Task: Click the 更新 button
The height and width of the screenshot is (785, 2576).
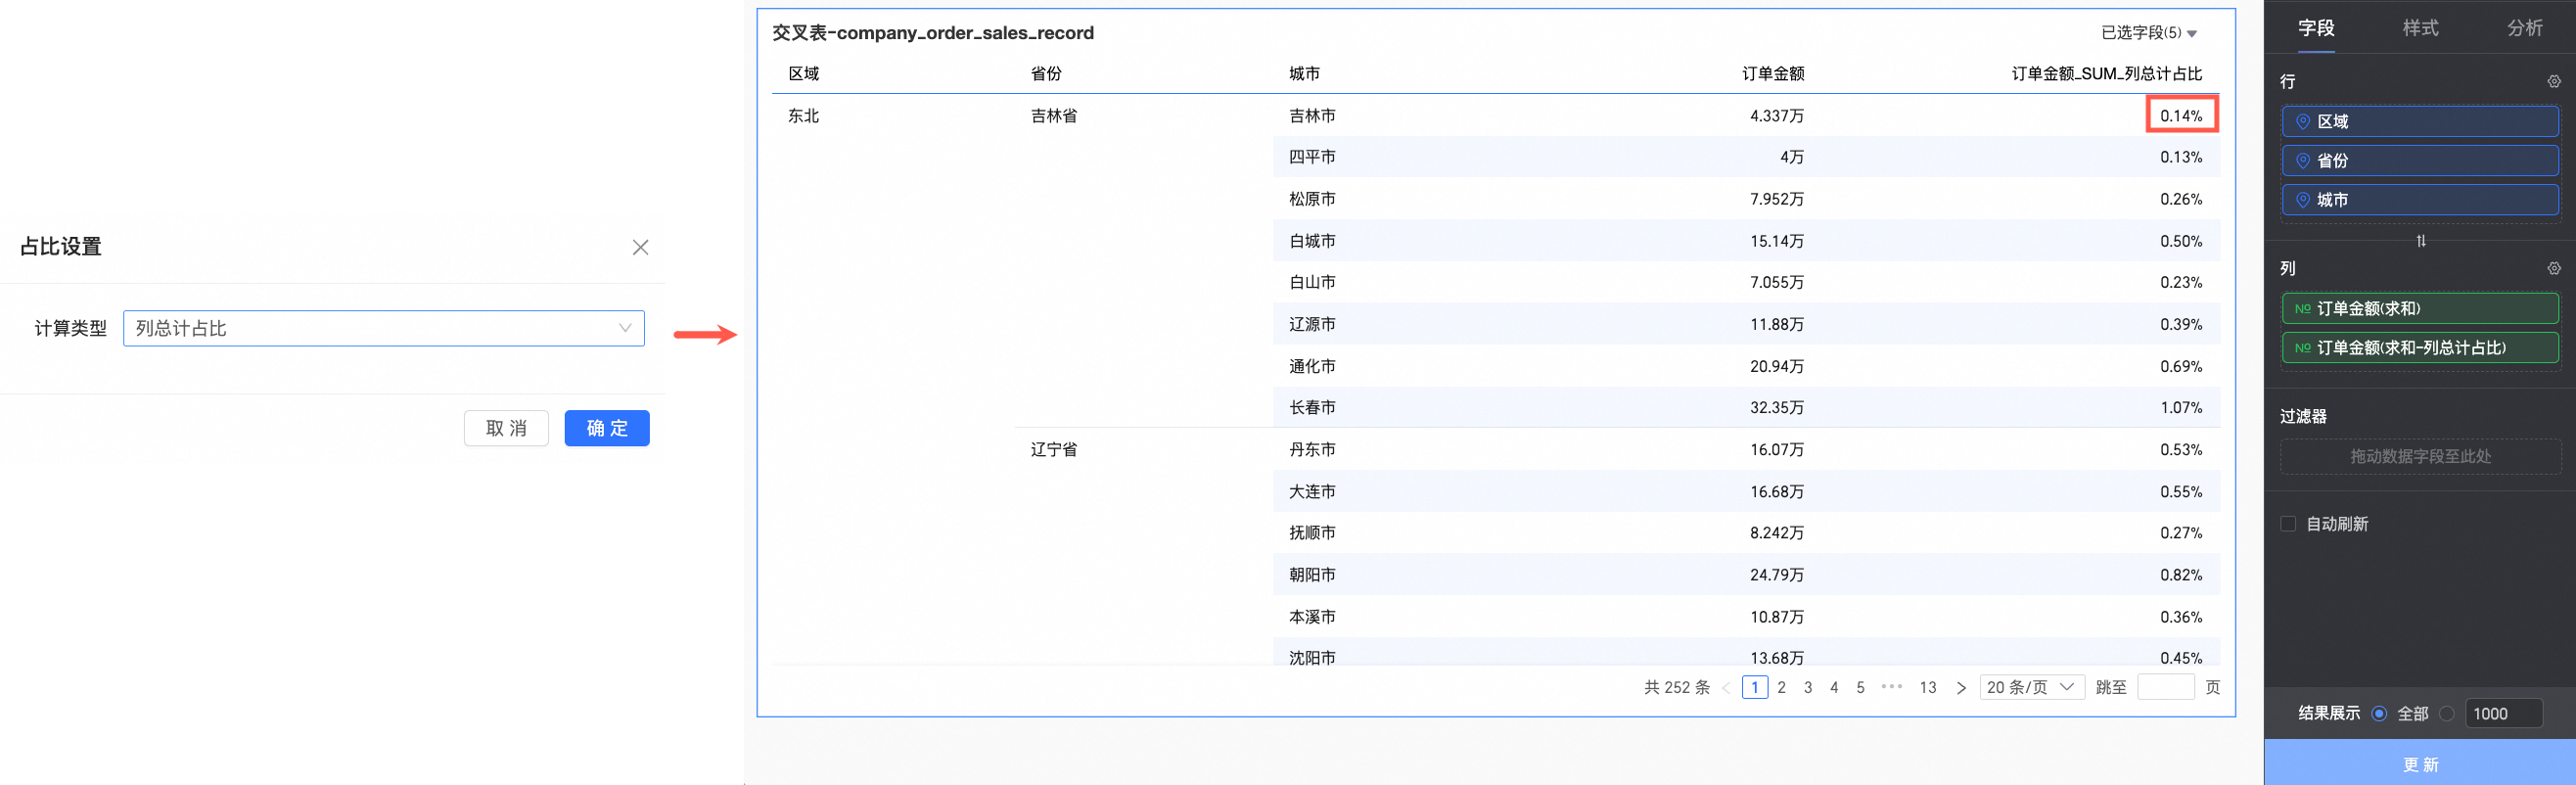Action: pyautogui.click(x=2420, y=763)
